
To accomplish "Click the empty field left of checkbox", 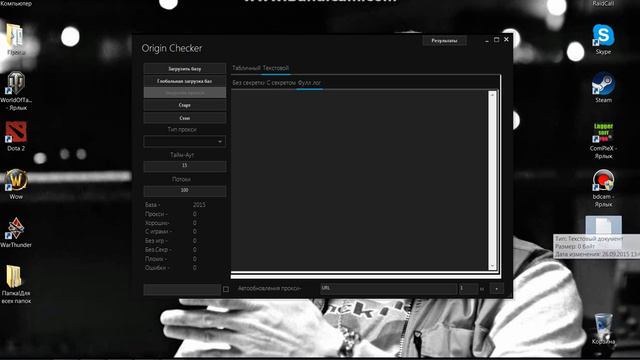I will tap(182, 289).
